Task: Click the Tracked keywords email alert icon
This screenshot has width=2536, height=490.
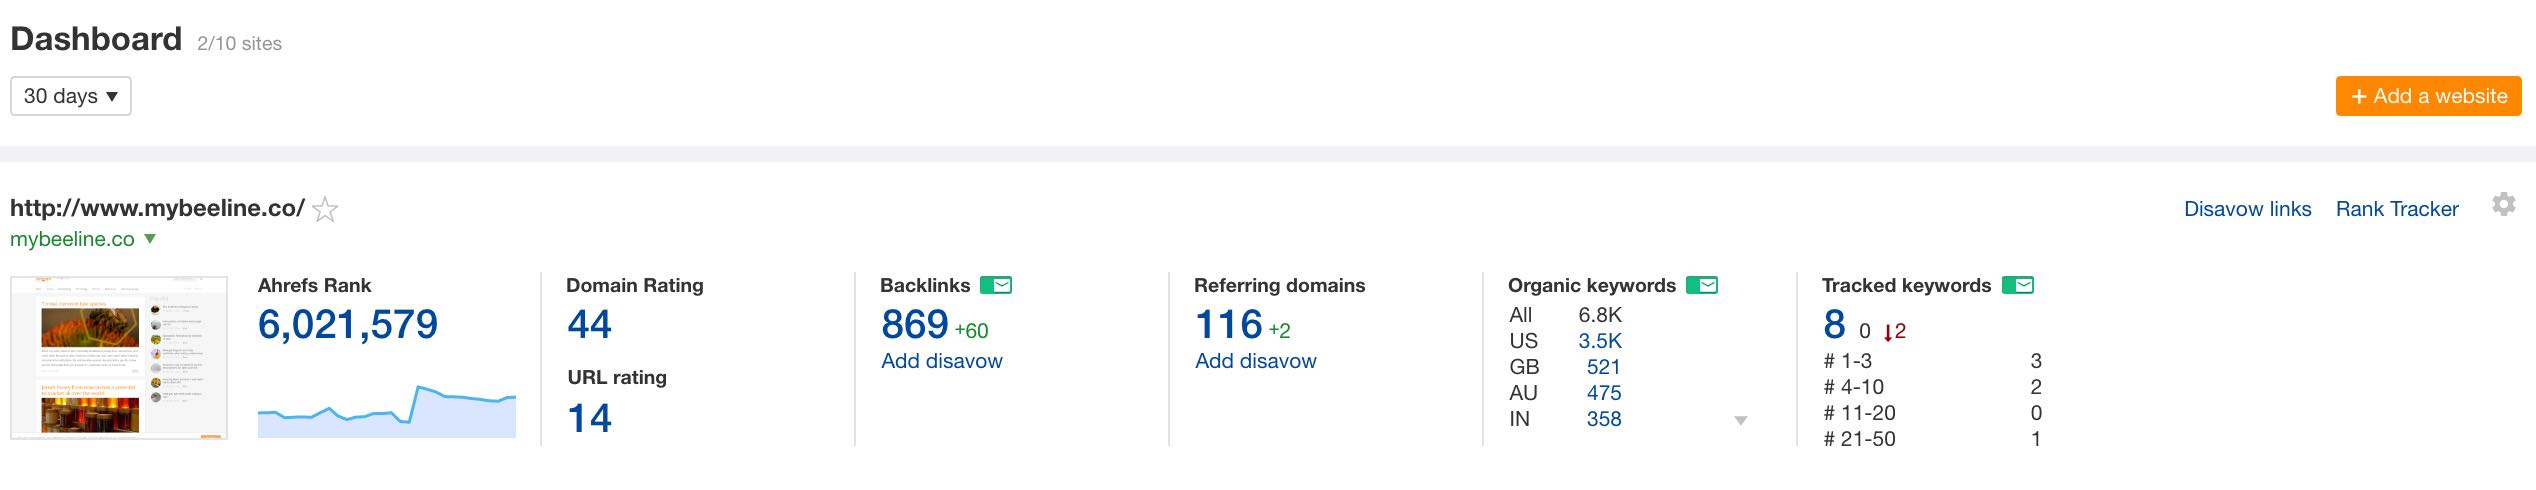Action: (2018, 286)
